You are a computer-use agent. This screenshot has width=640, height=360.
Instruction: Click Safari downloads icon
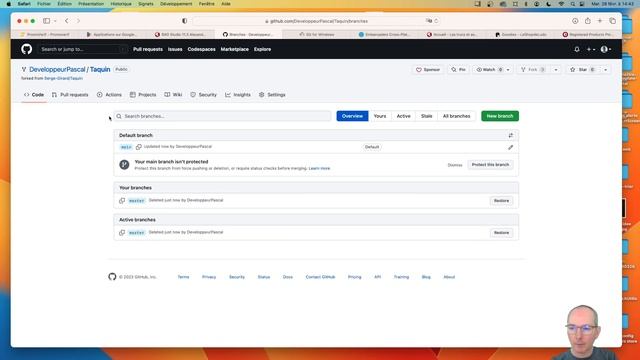(575, 21)
